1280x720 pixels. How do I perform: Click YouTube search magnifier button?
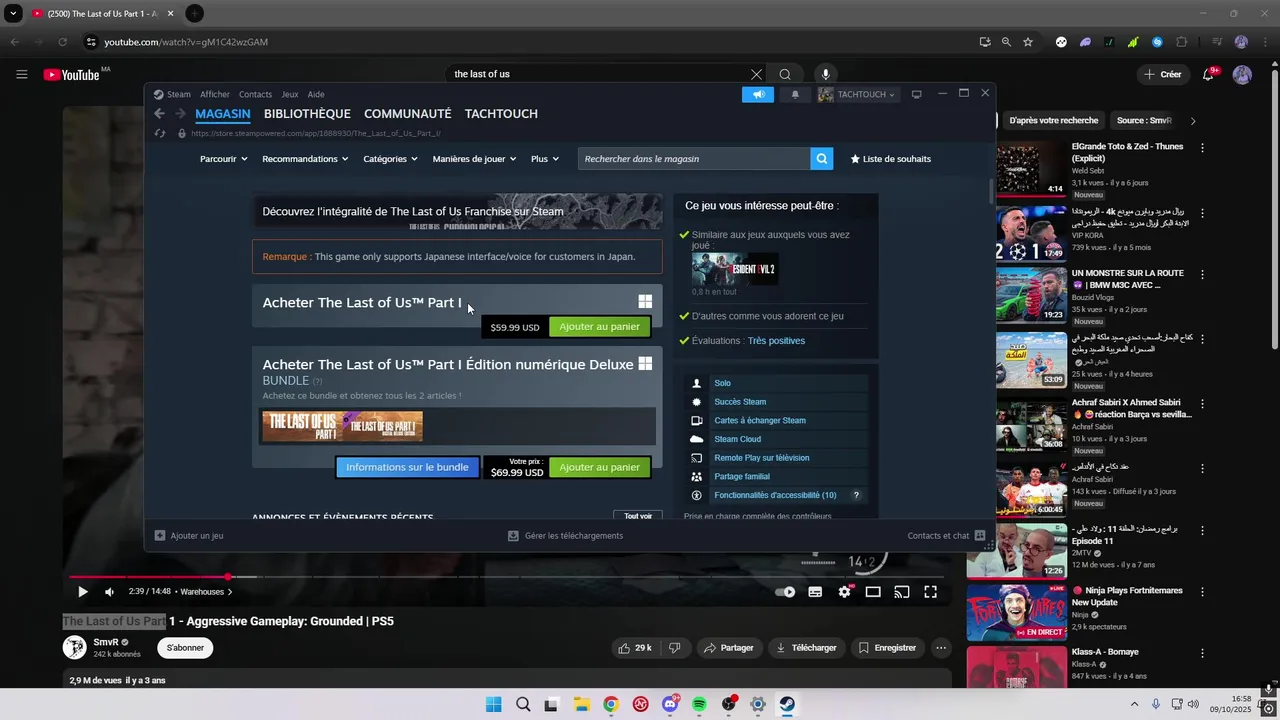point(785,74)
